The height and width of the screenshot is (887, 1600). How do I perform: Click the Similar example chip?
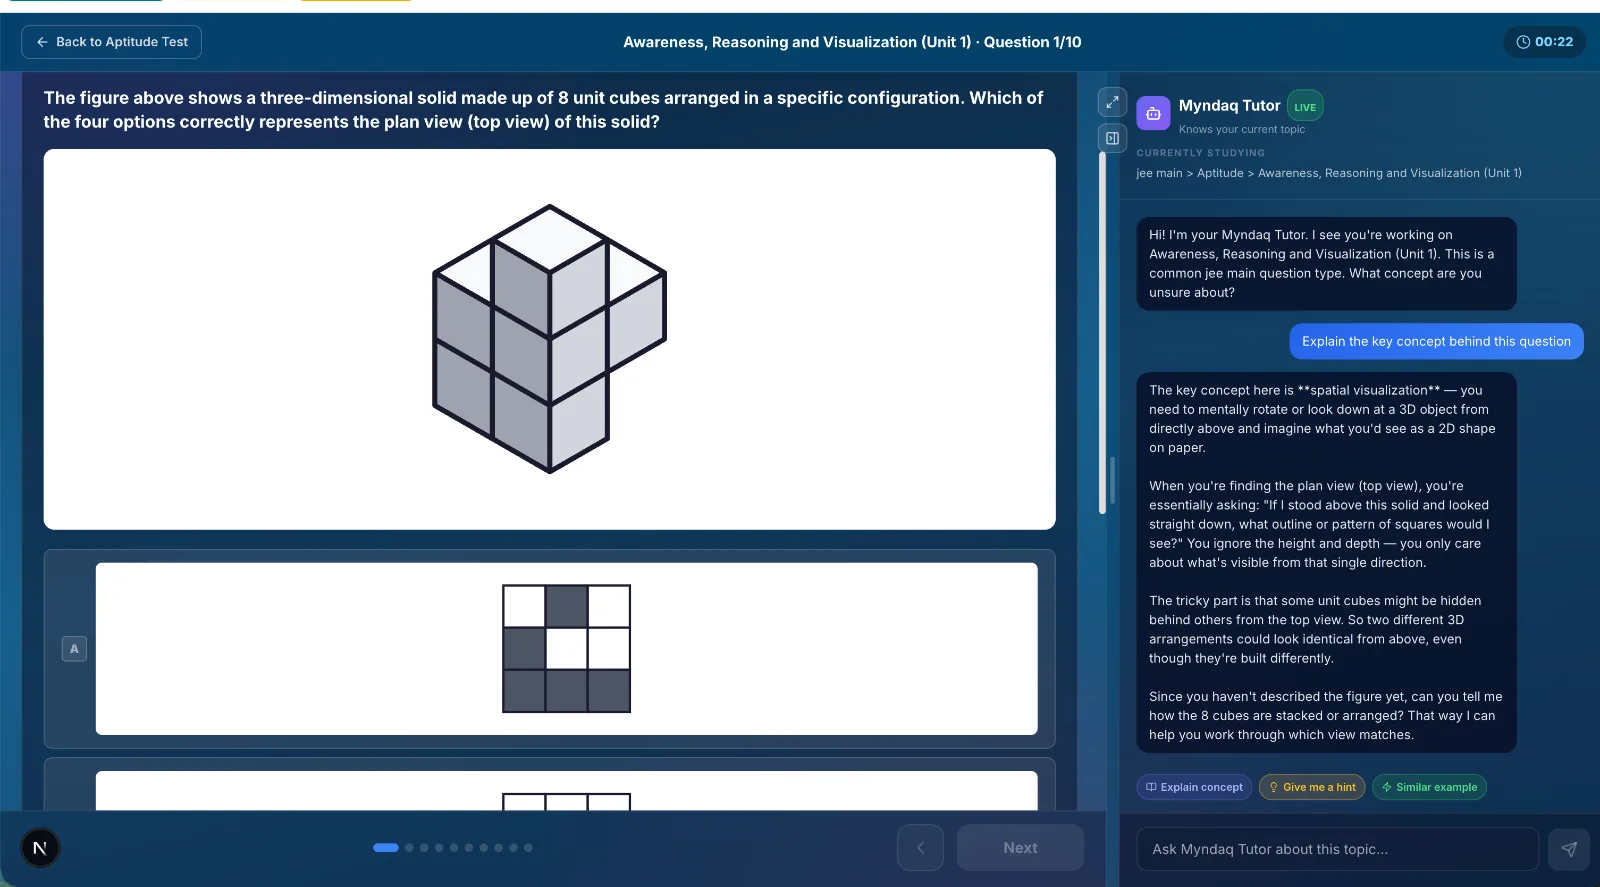pyautogui.click(x=1429, y=787)
